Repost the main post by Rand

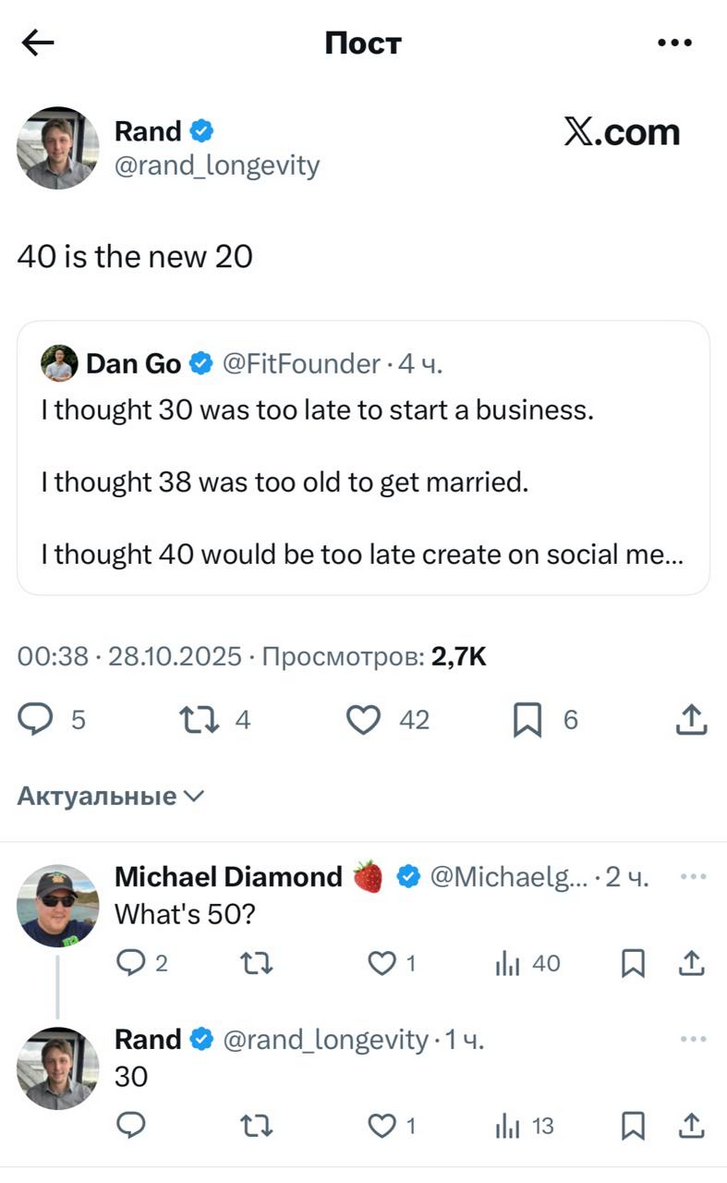pos(198,719)
